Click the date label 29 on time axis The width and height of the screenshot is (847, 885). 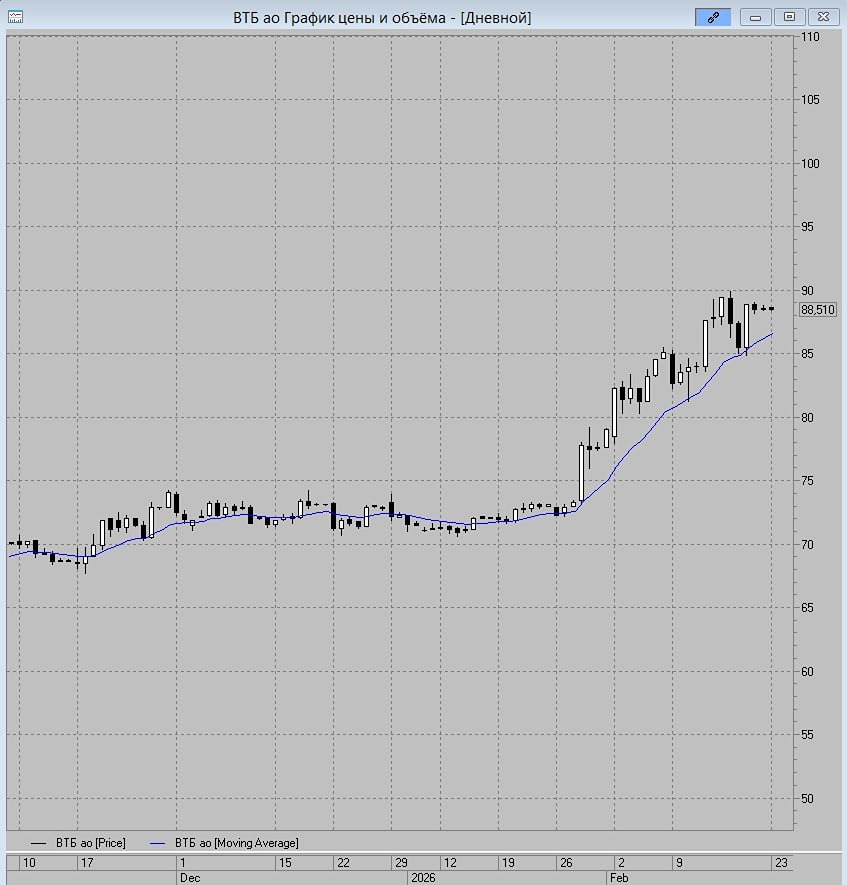[x=401, y=862]
